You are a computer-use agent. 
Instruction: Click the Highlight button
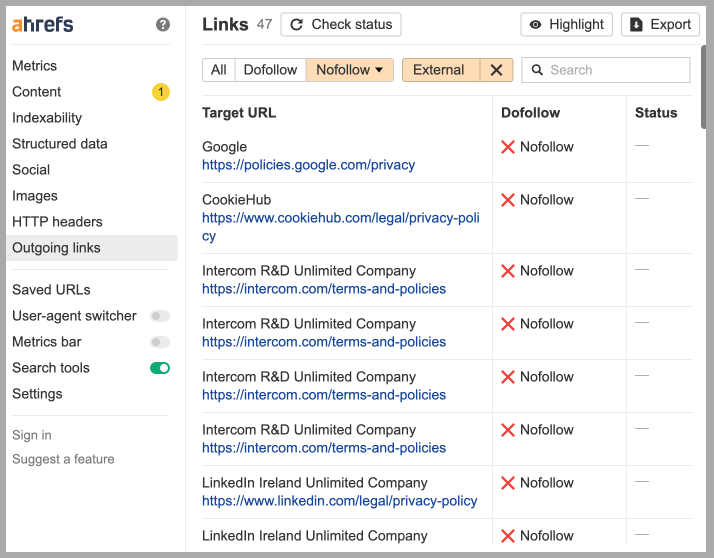pyautogui.click(x=566, y=25)
